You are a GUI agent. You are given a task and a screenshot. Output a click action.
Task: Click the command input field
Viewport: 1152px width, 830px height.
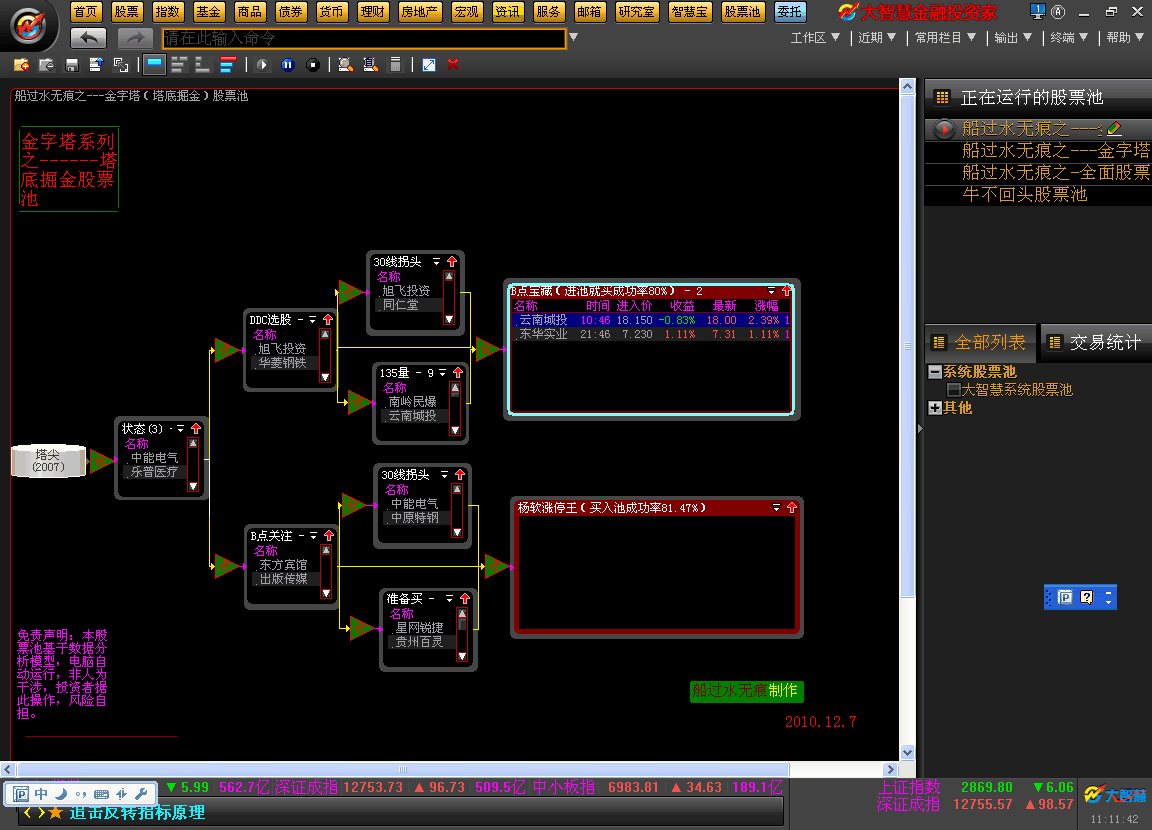coord(364,38)
